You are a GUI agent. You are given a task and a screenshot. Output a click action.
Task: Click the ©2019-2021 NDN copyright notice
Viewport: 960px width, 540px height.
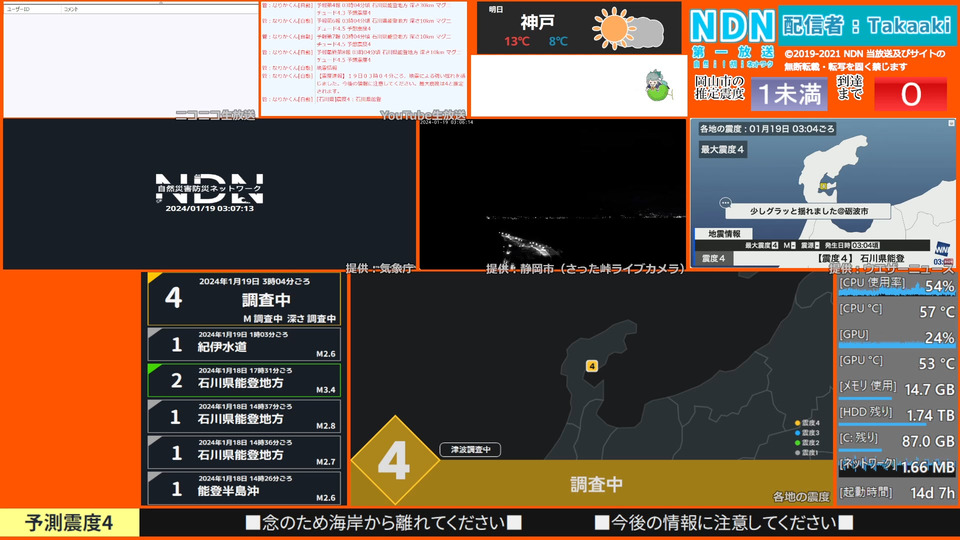point(865,60)
